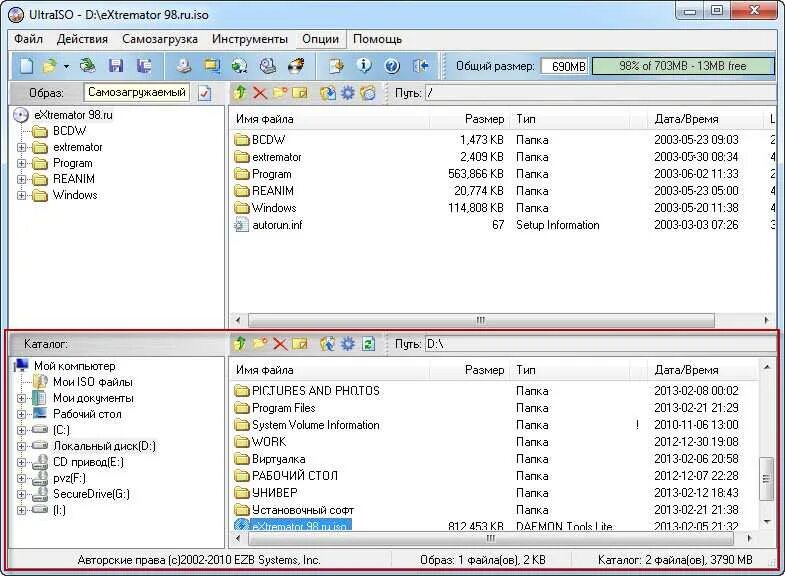Create new folder in Каталог toolbar

click(x=260, y=344)
